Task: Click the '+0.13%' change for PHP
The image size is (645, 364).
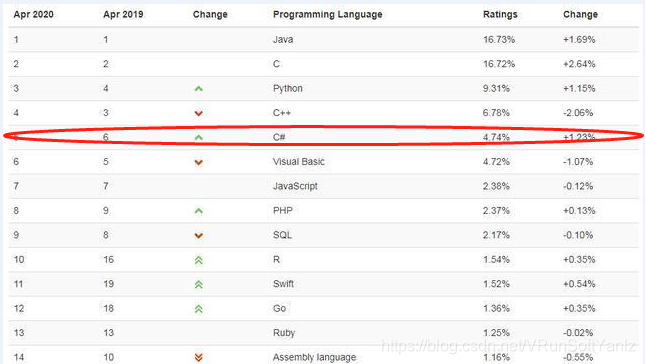Action: tap(579, 211)
